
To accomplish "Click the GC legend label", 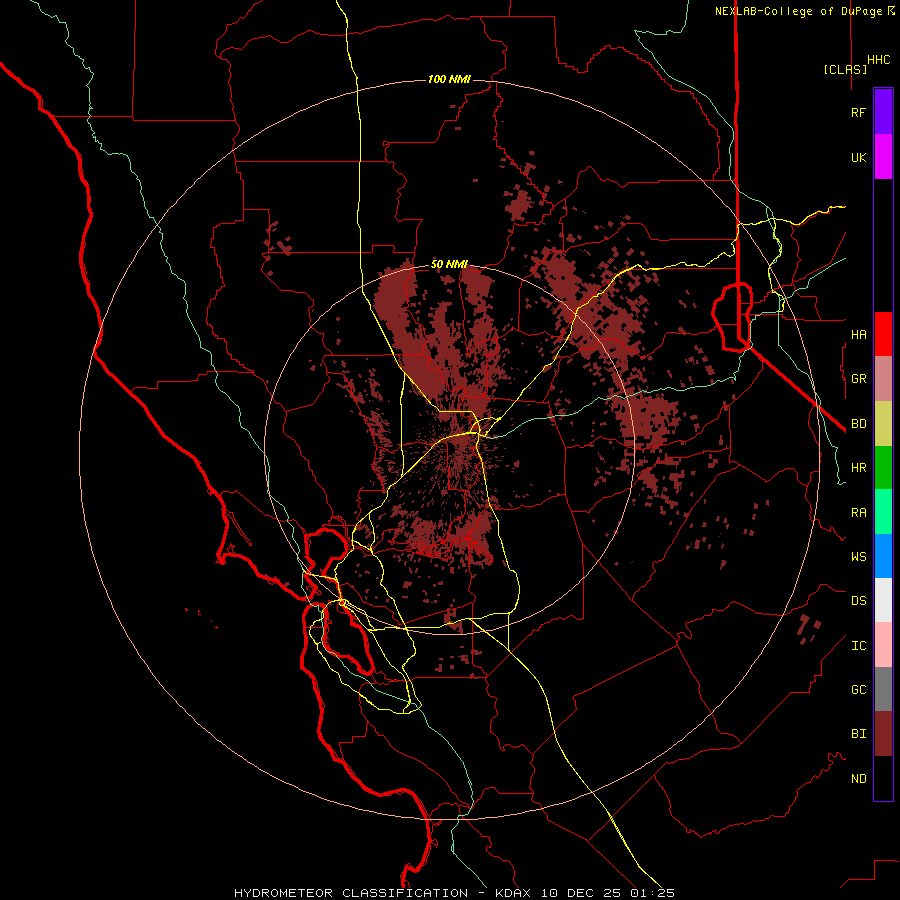I will 858,689.
